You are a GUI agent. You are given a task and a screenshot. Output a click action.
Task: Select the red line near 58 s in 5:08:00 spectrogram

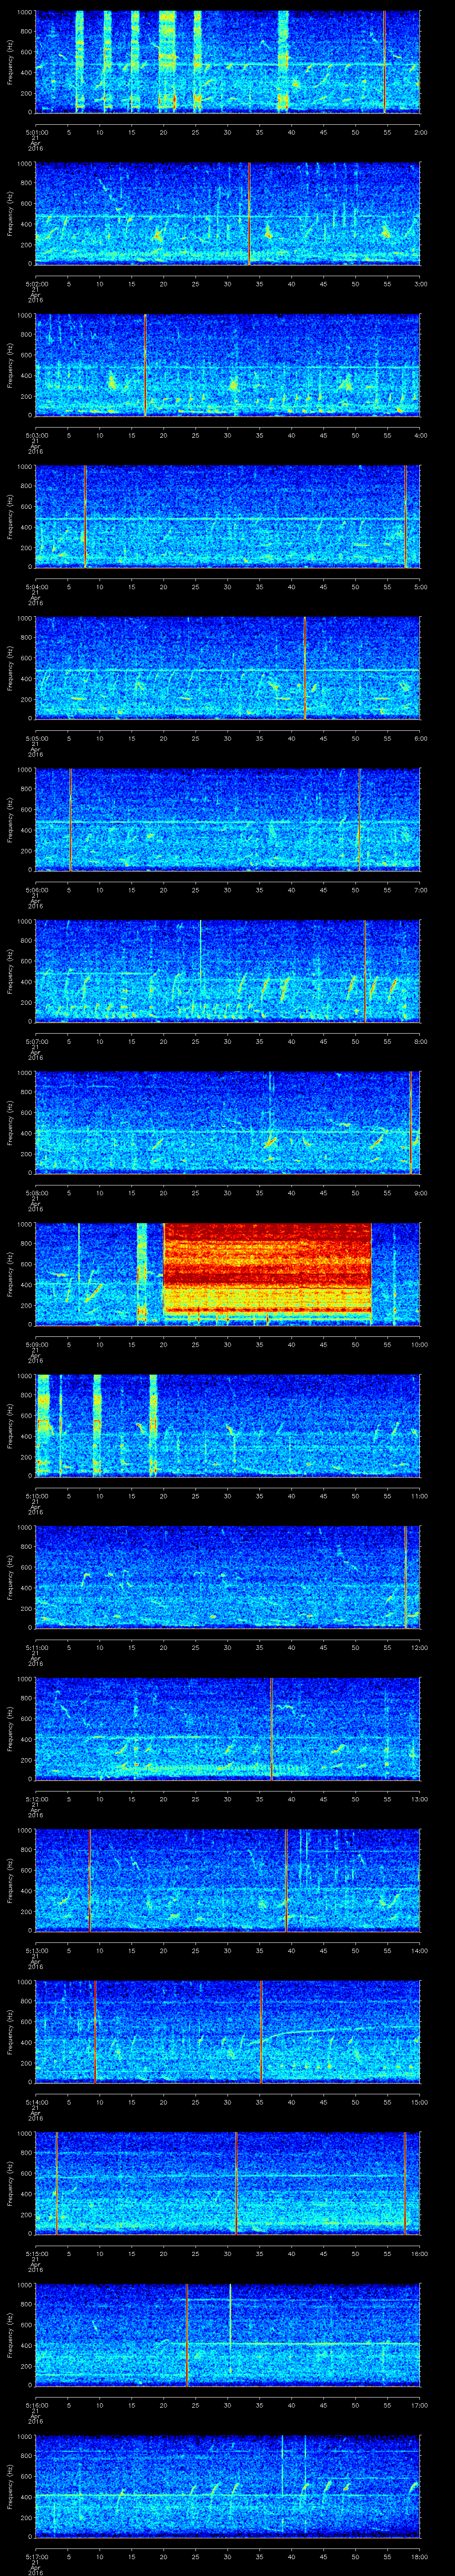coord(410,1123)
